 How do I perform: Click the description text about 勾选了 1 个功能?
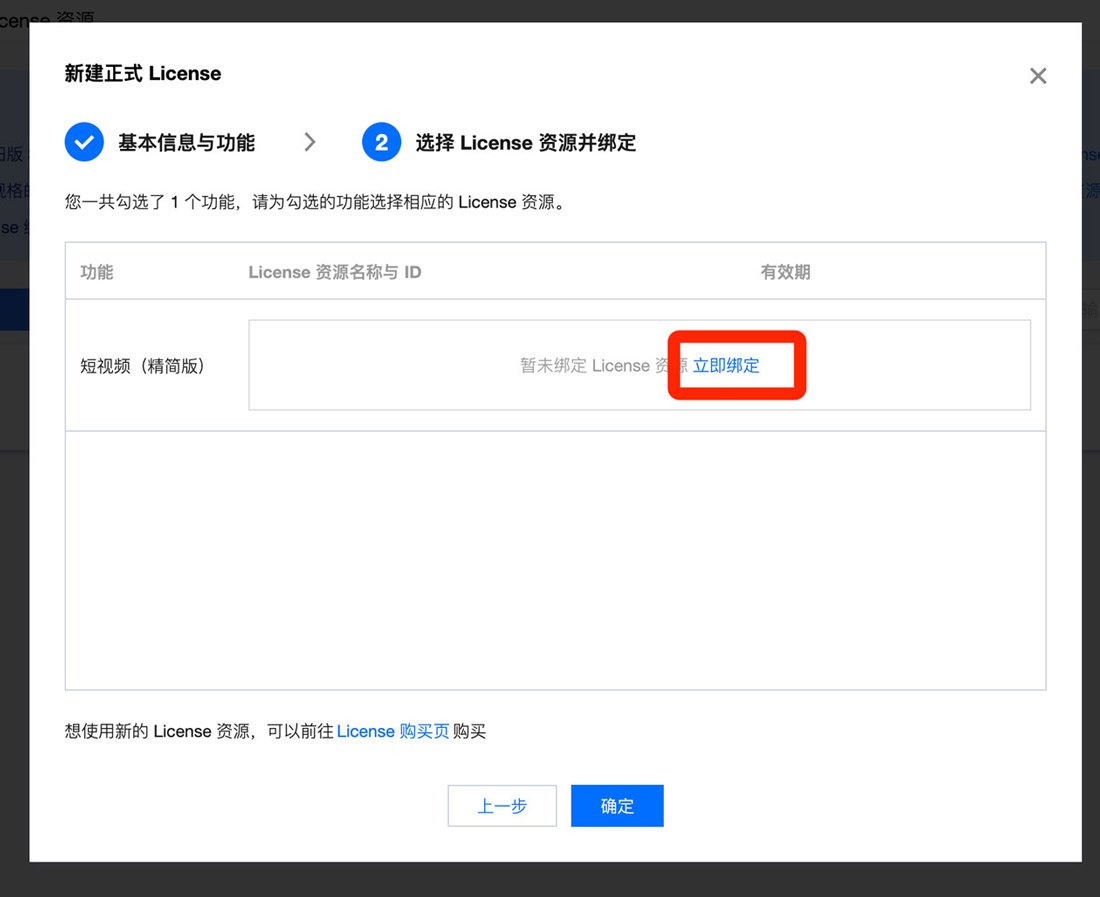click(315, 202)
